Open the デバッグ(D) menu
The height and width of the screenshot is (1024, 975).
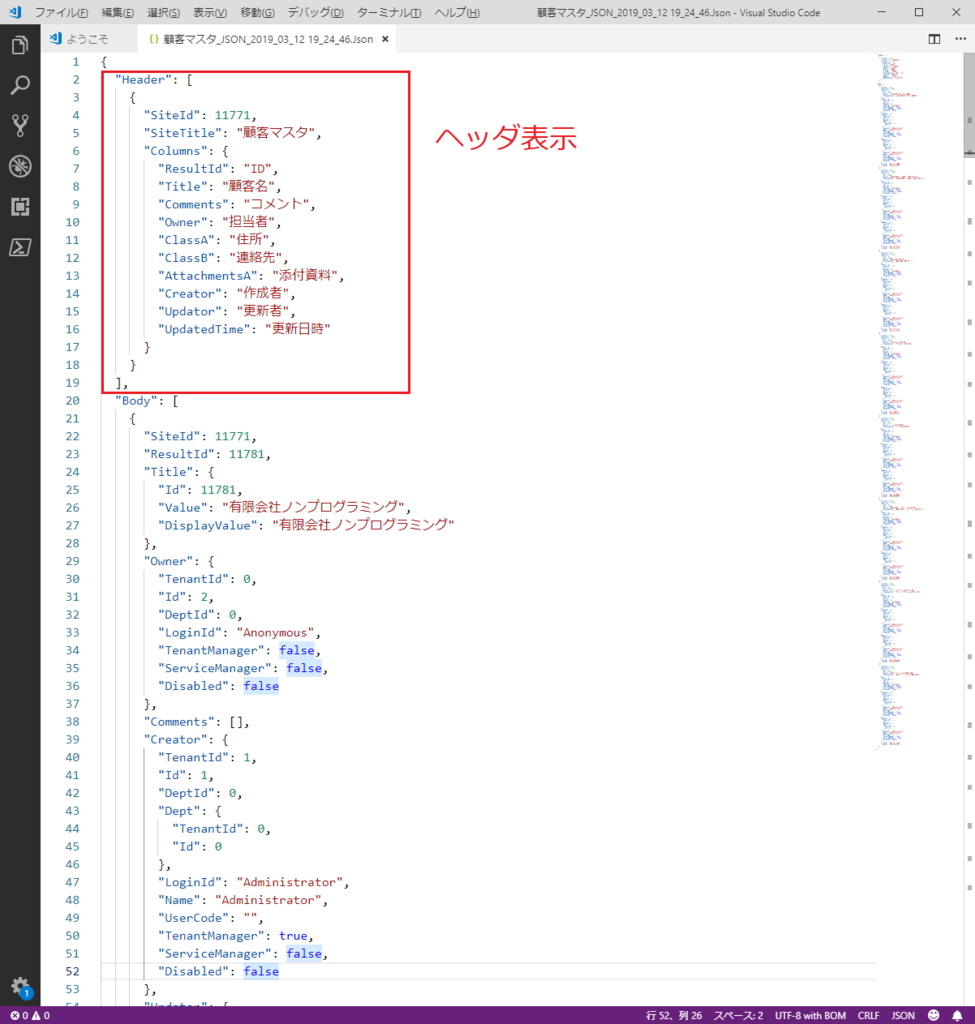[x=315, y=12]
